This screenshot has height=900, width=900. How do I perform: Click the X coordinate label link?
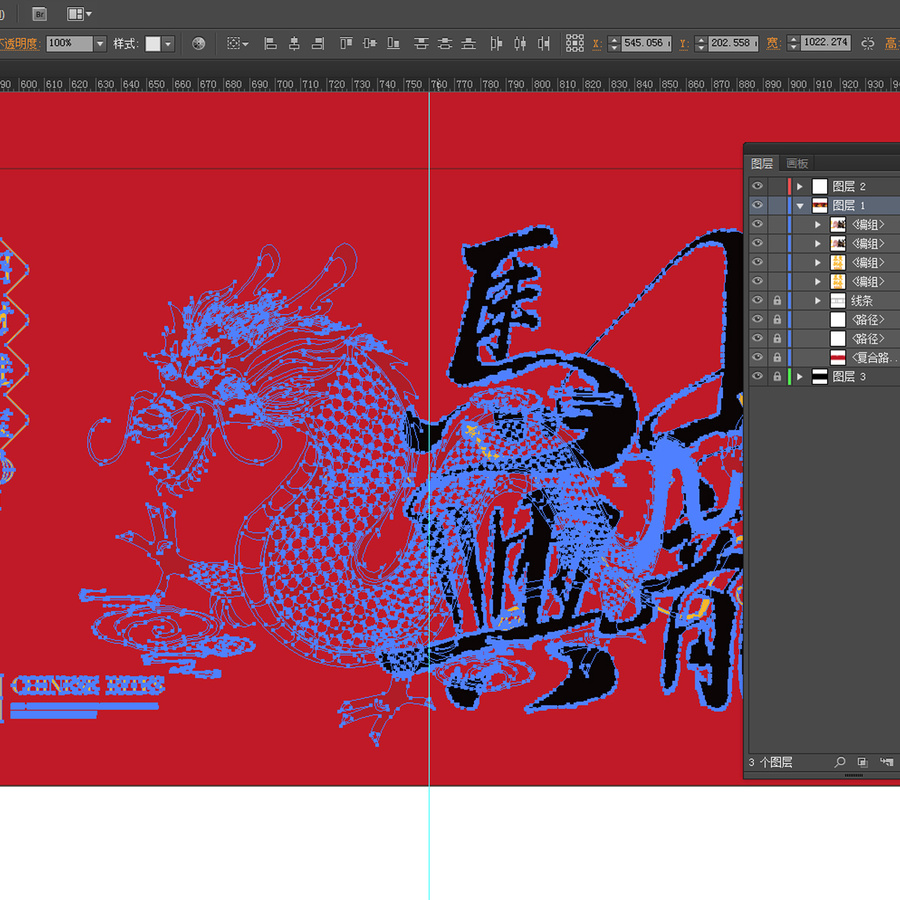[x=597, y=44]
